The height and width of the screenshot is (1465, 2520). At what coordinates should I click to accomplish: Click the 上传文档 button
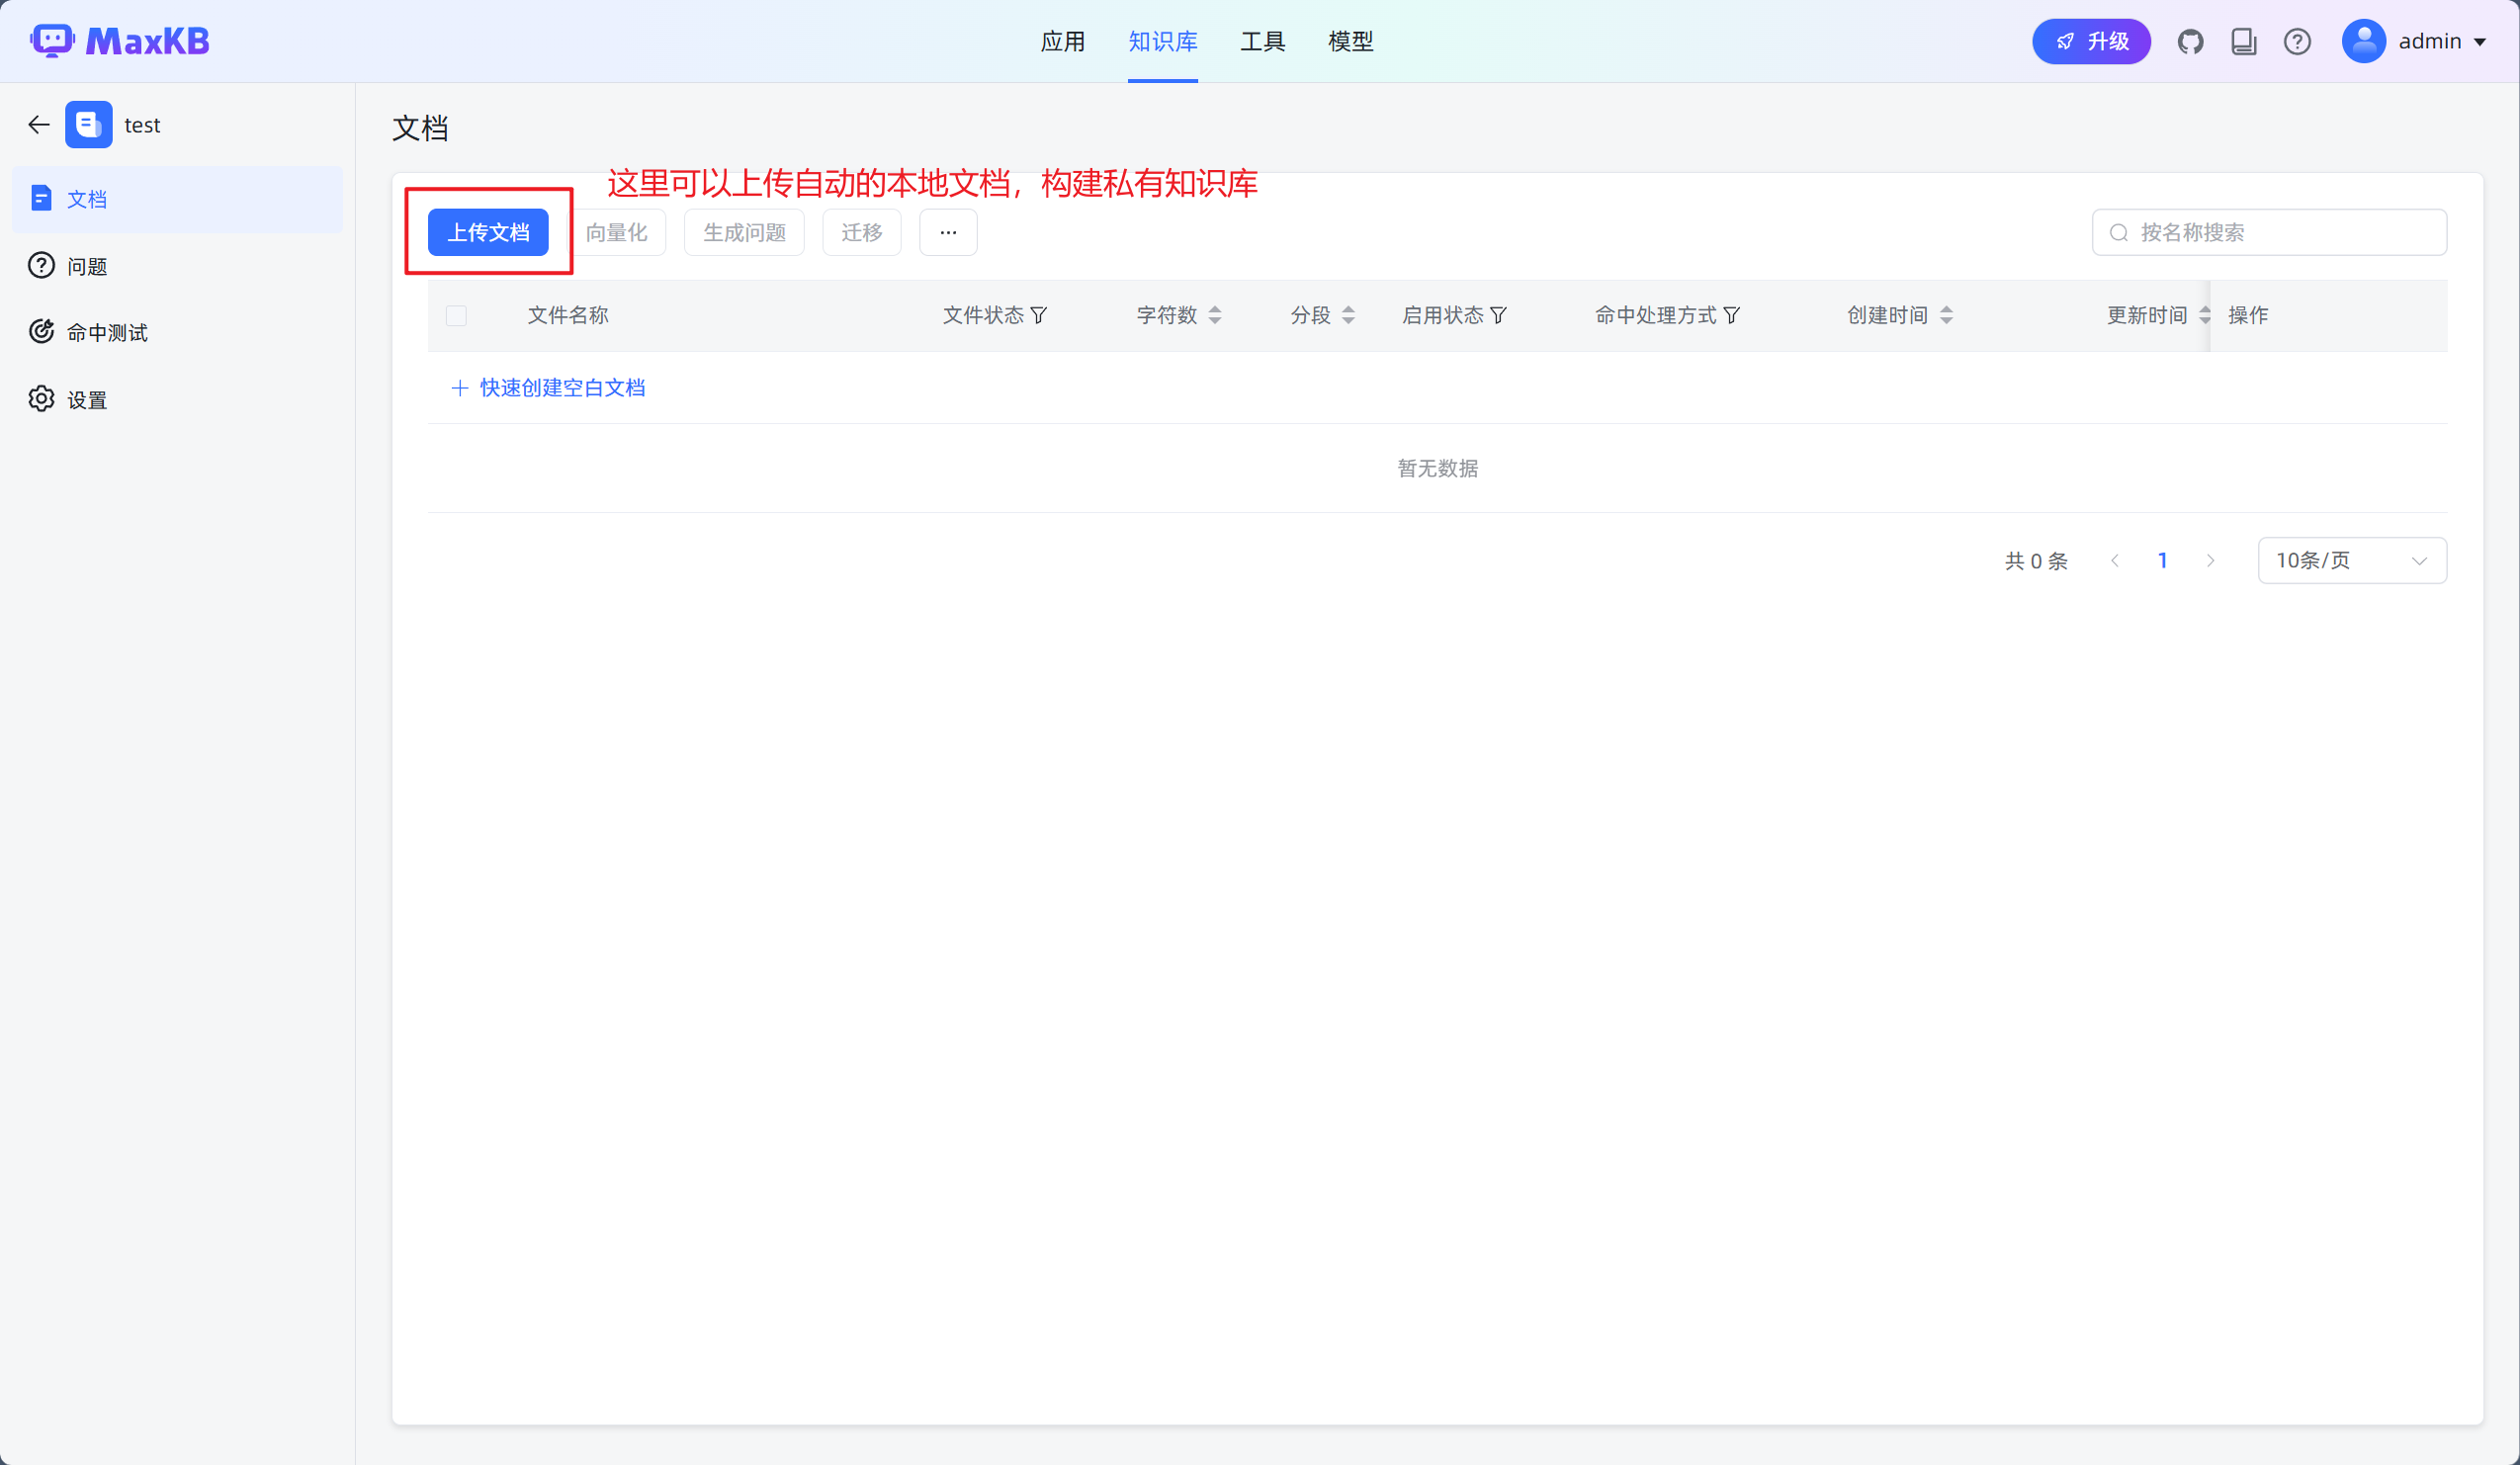[488, 233]
